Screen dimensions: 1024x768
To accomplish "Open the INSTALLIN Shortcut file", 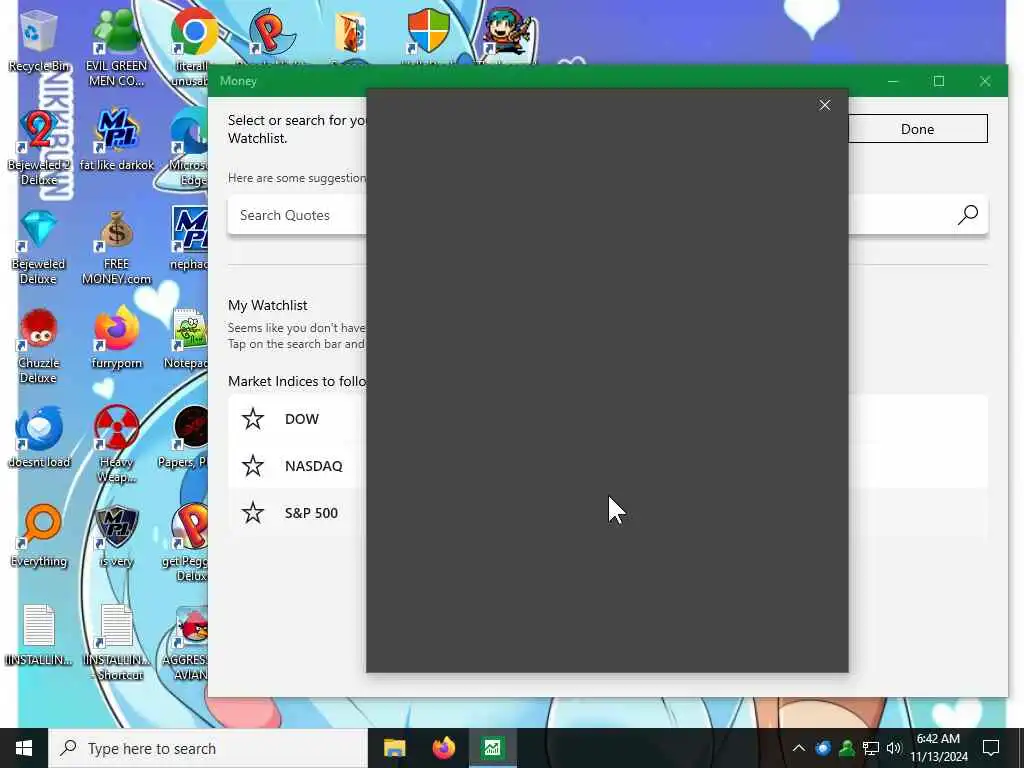I will click(116, 643).
